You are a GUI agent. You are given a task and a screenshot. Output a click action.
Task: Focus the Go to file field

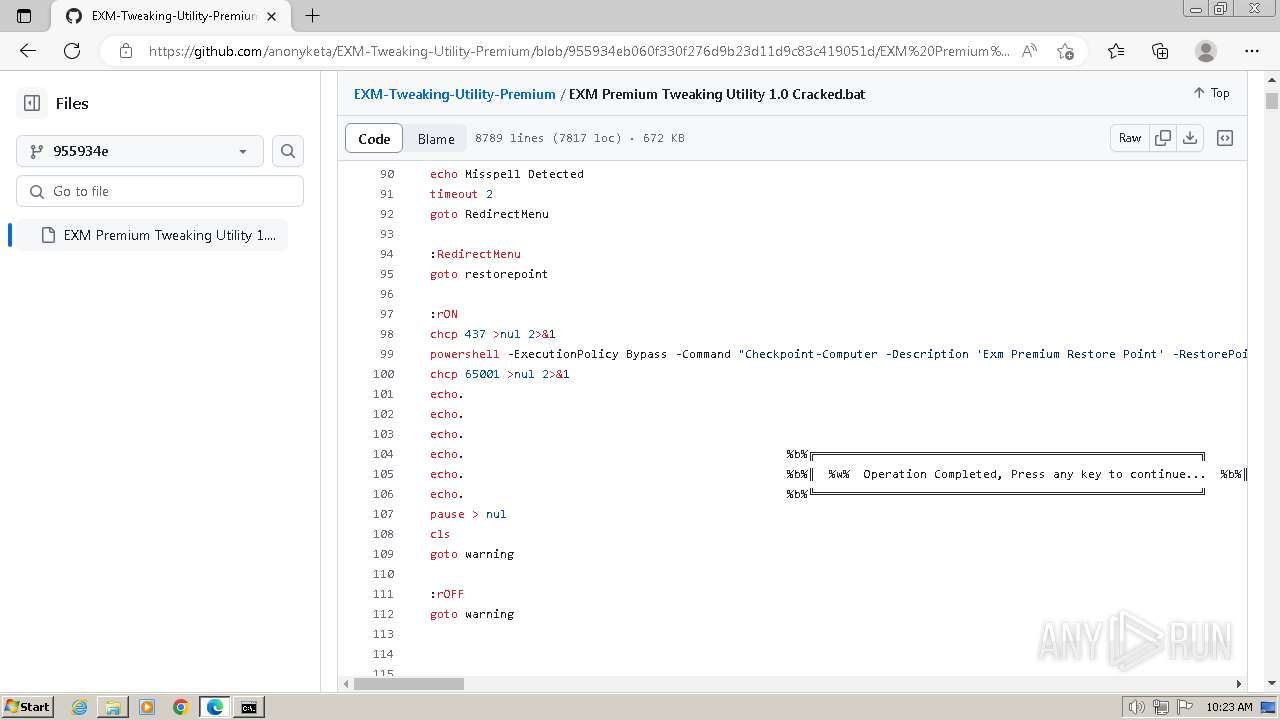coord(160,191)
